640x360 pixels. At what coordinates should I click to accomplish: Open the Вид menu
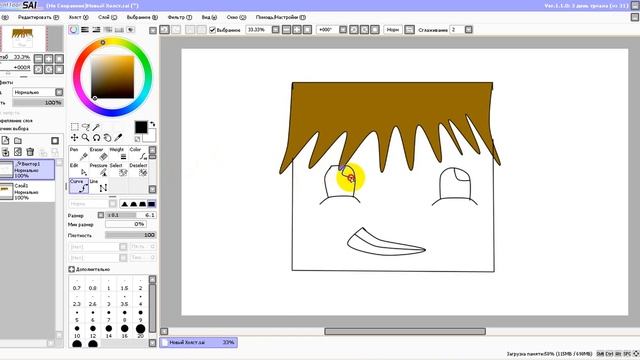click(209, 17)
